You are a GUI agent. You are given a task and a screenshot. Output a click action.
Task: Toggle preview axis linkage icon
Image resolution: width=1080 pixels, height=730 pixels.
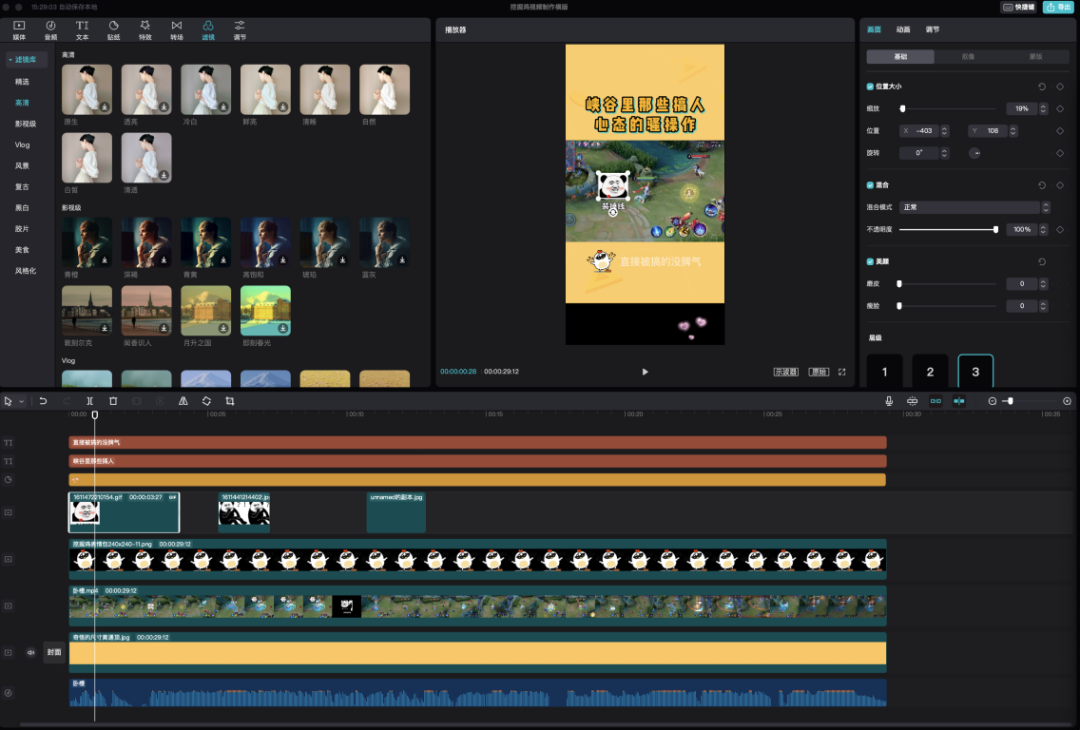tap(959, 401)
